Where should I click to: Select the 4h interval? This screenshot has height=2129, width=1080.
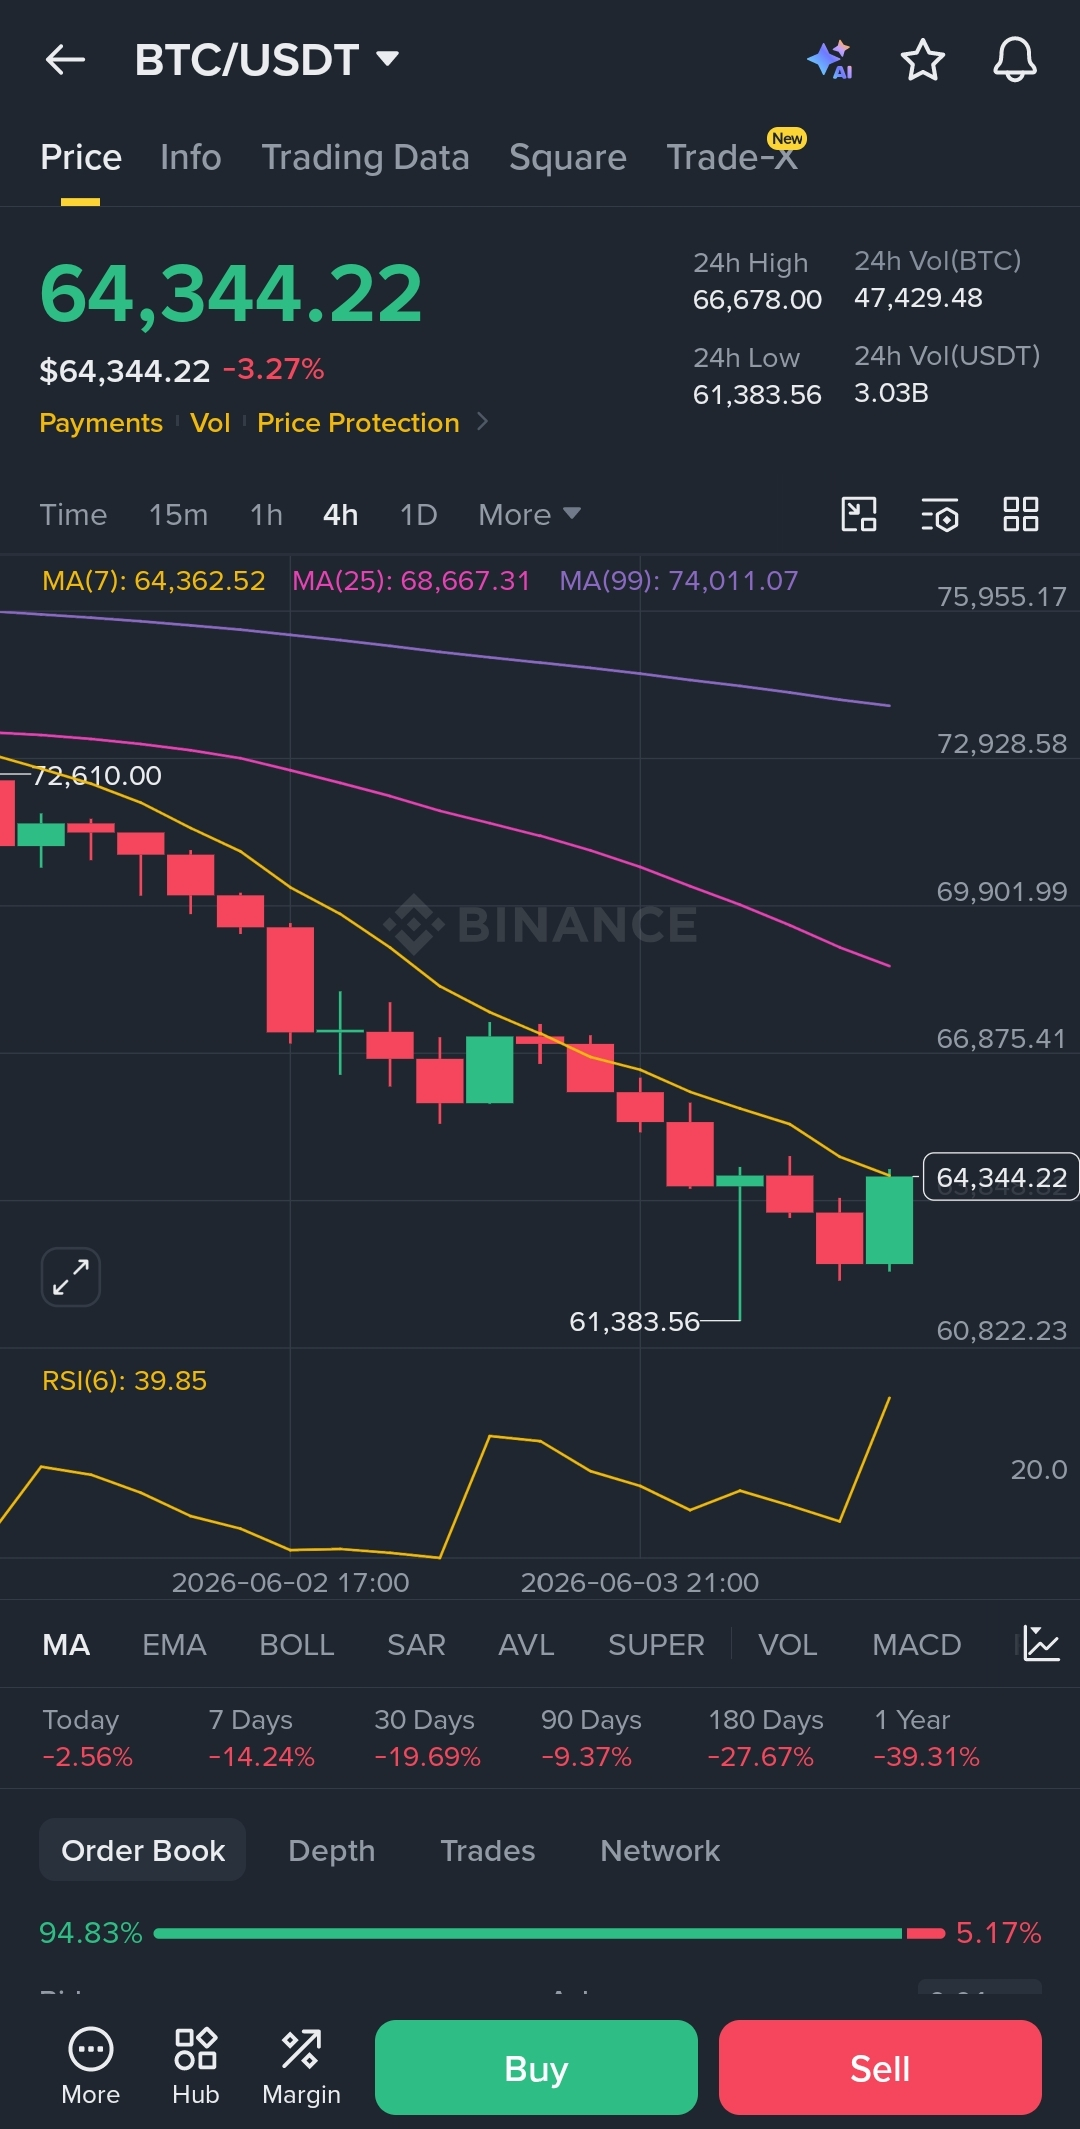[x=340, y=514]
